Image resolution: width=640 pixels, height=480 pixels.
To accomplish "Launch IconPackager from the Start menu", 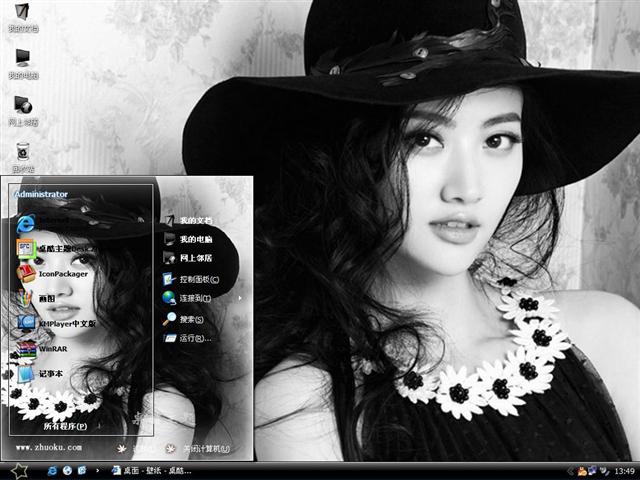I will pyautogui.click(x=52, y=273).
